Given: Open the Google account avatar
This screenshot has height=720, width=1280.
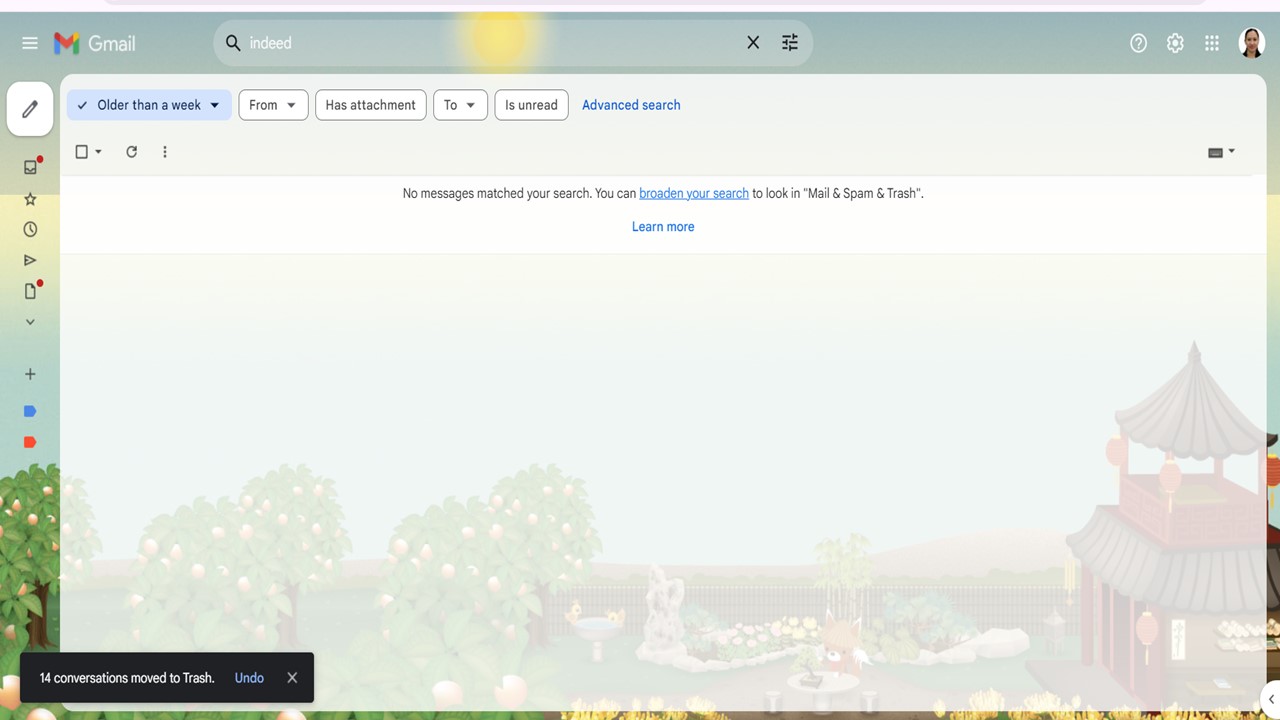Looking at the screenshot, I should point(1252,43).
